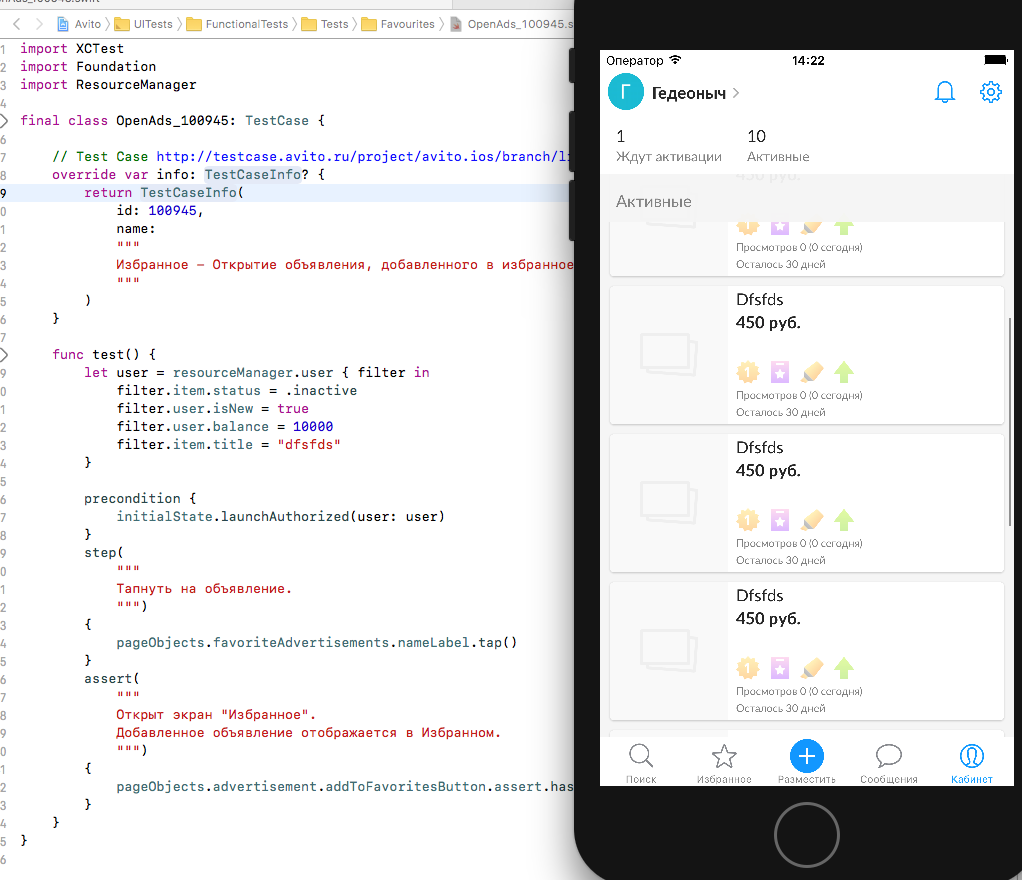The width and height of the screenshot is (1022, 880).
Task: Open Поиск search tab icon
Action: pos(641,756)
